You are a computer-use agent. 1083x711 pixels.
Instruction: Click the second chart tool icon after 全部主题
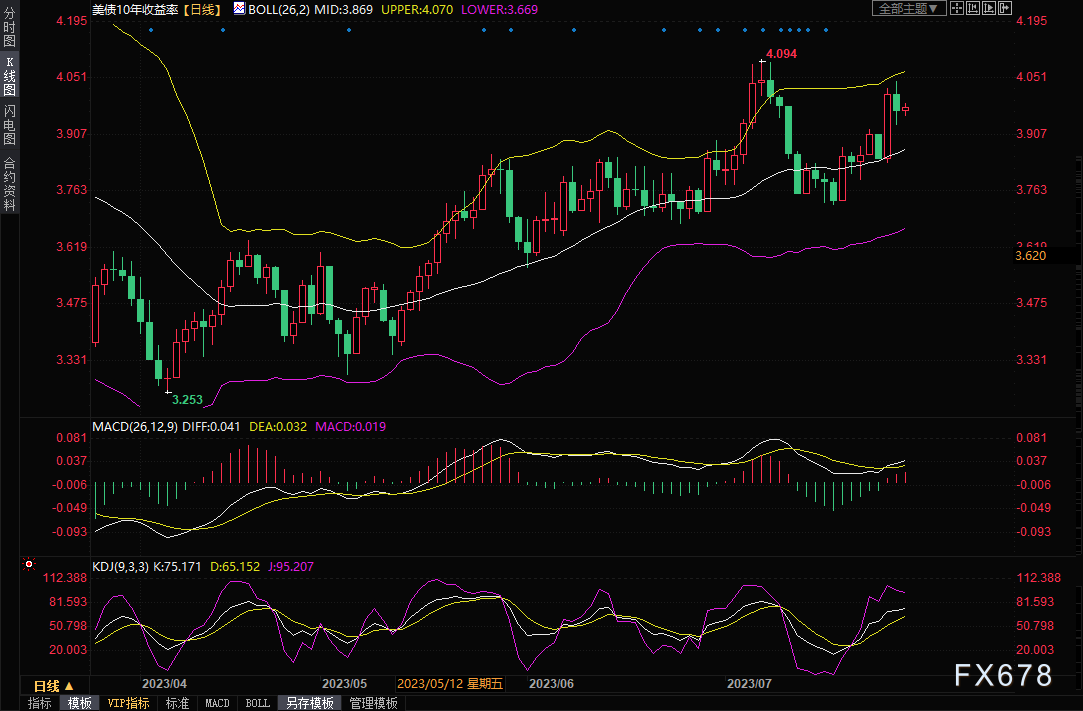click(971, 8)
